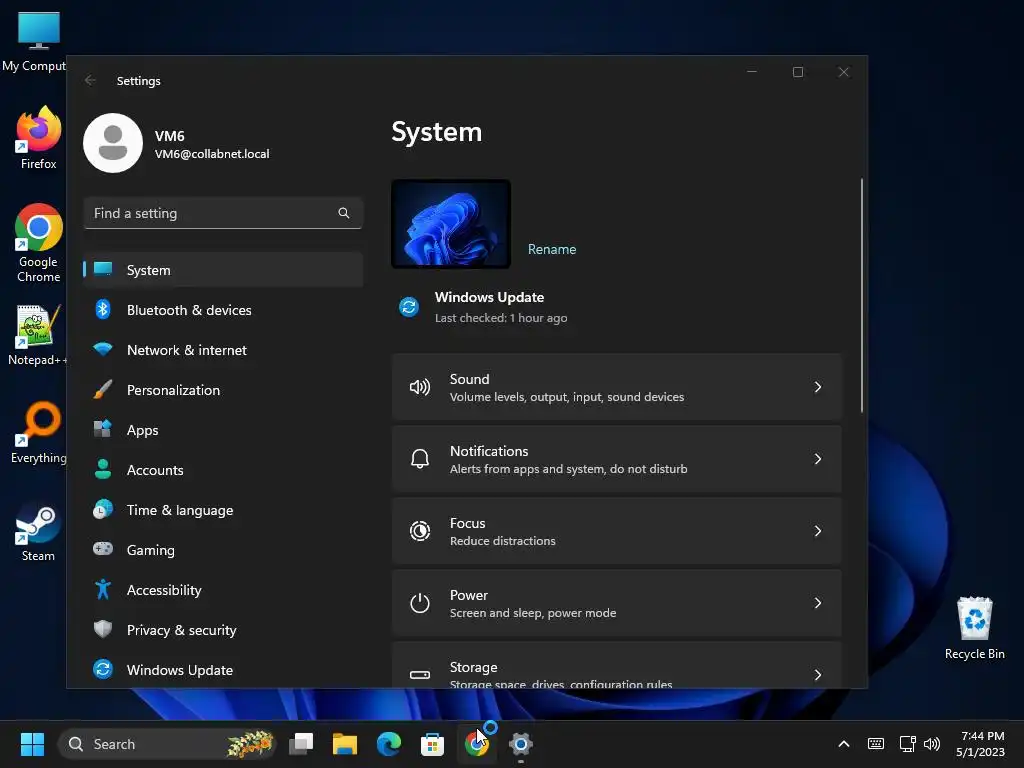The height and width of the screenshot is (768, 1024).
Task: Click the Storage drive icon
Action: (419, 675)
